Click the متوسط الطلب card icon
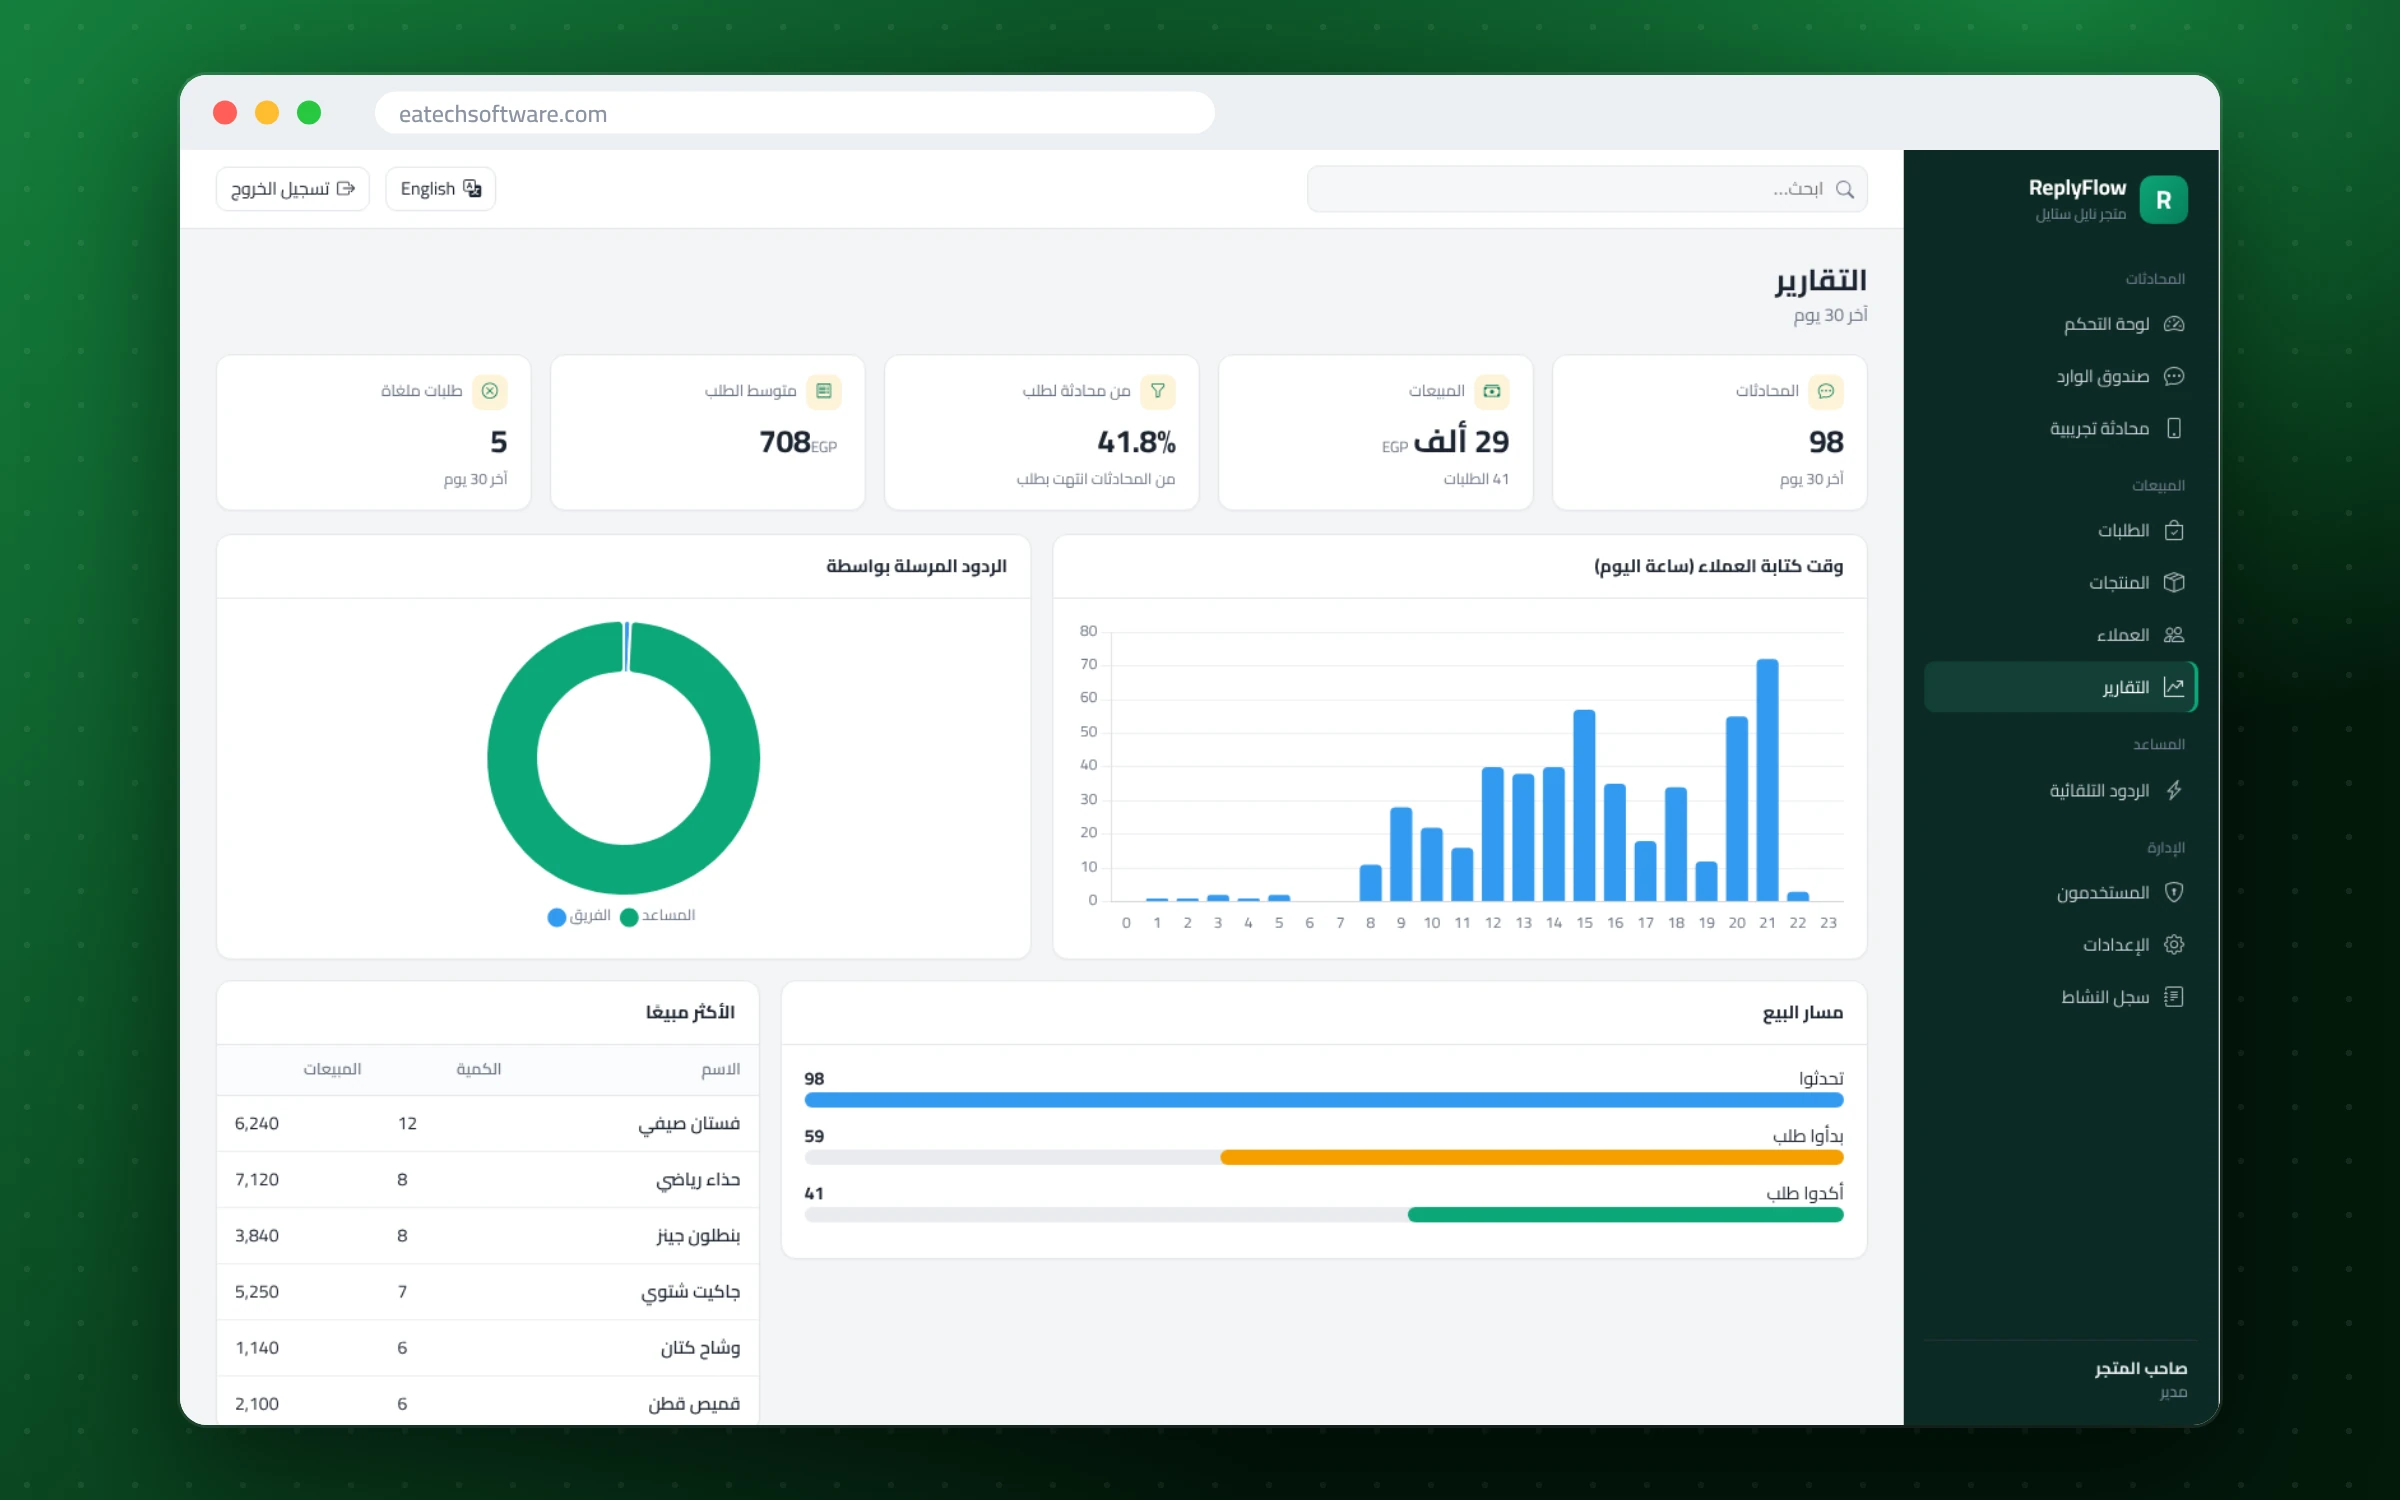Viewport: 2400px width, 1500px height. [x=824, y=391]
